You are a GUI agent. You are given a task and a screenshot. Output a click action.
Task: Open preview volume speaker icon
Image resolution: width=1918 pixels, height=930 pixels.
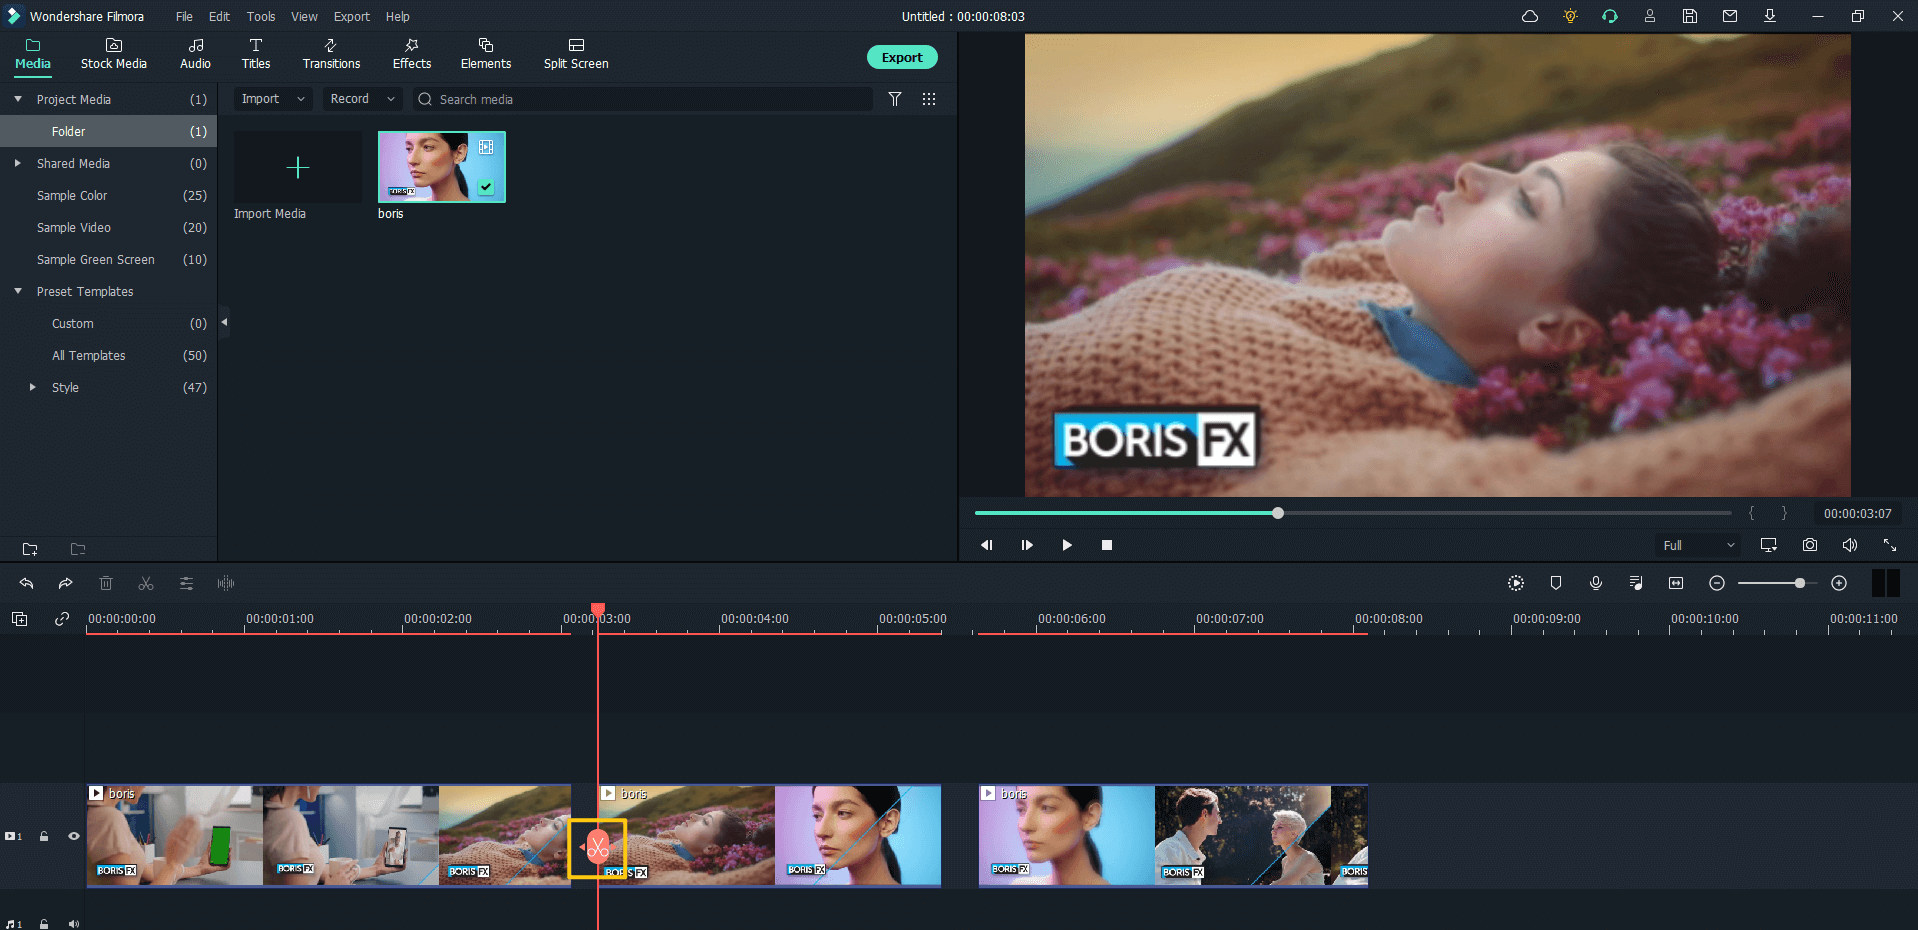click(1850, 545)
